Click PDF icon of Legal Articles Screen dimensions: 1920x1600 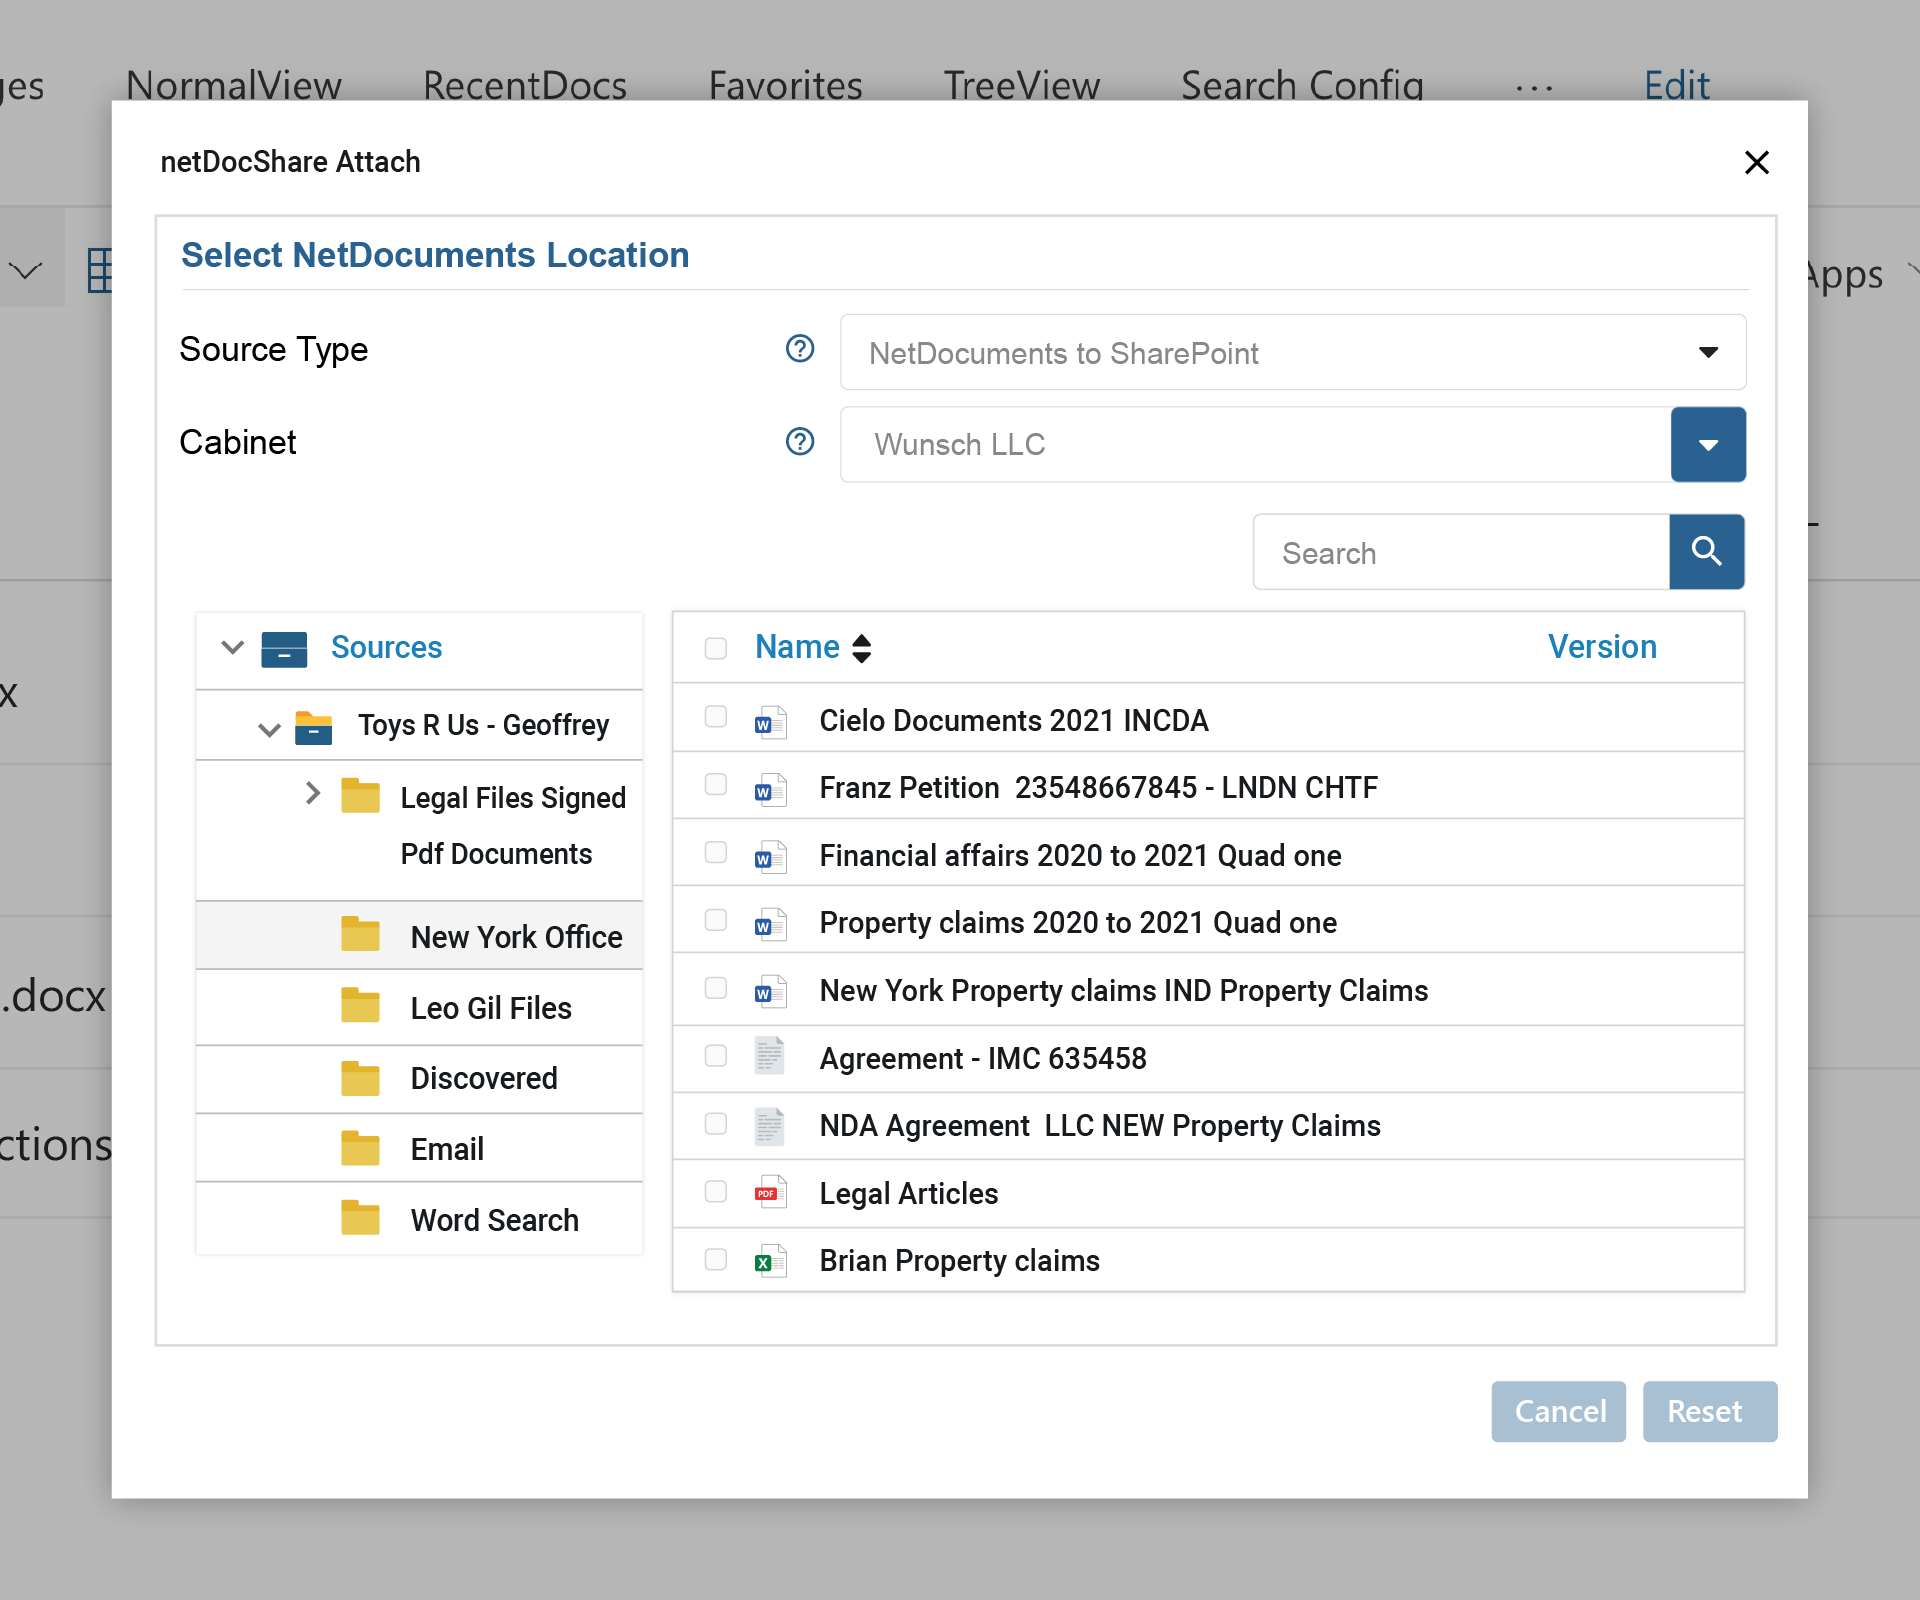point(770,1192)
